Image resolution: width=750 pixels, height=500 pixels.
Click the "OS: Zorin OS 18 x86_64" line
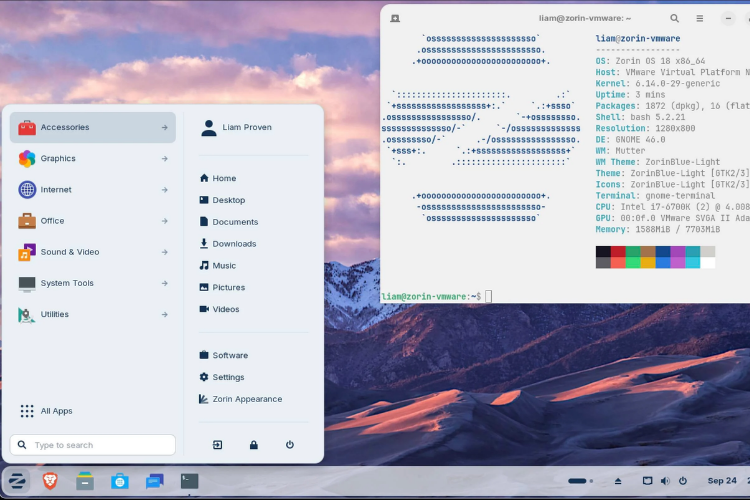(650, 61)
